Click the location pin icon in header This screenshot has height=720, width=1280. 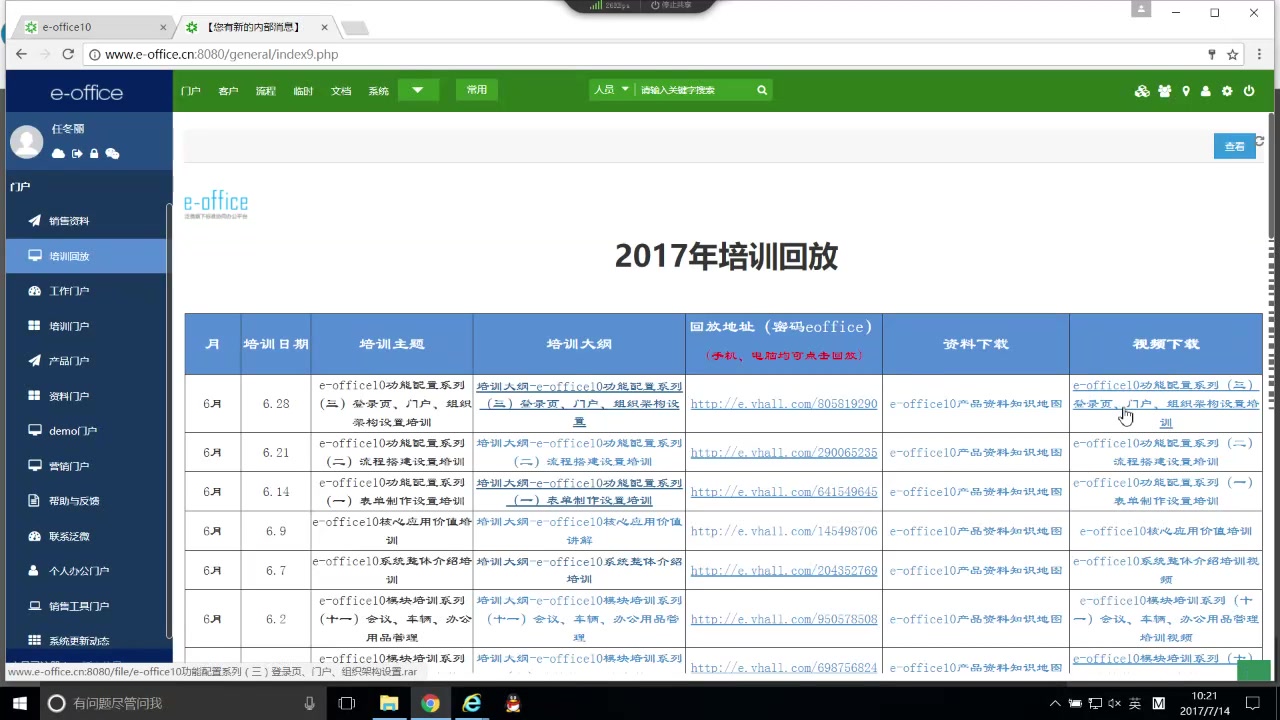[x=1186, y=91]
